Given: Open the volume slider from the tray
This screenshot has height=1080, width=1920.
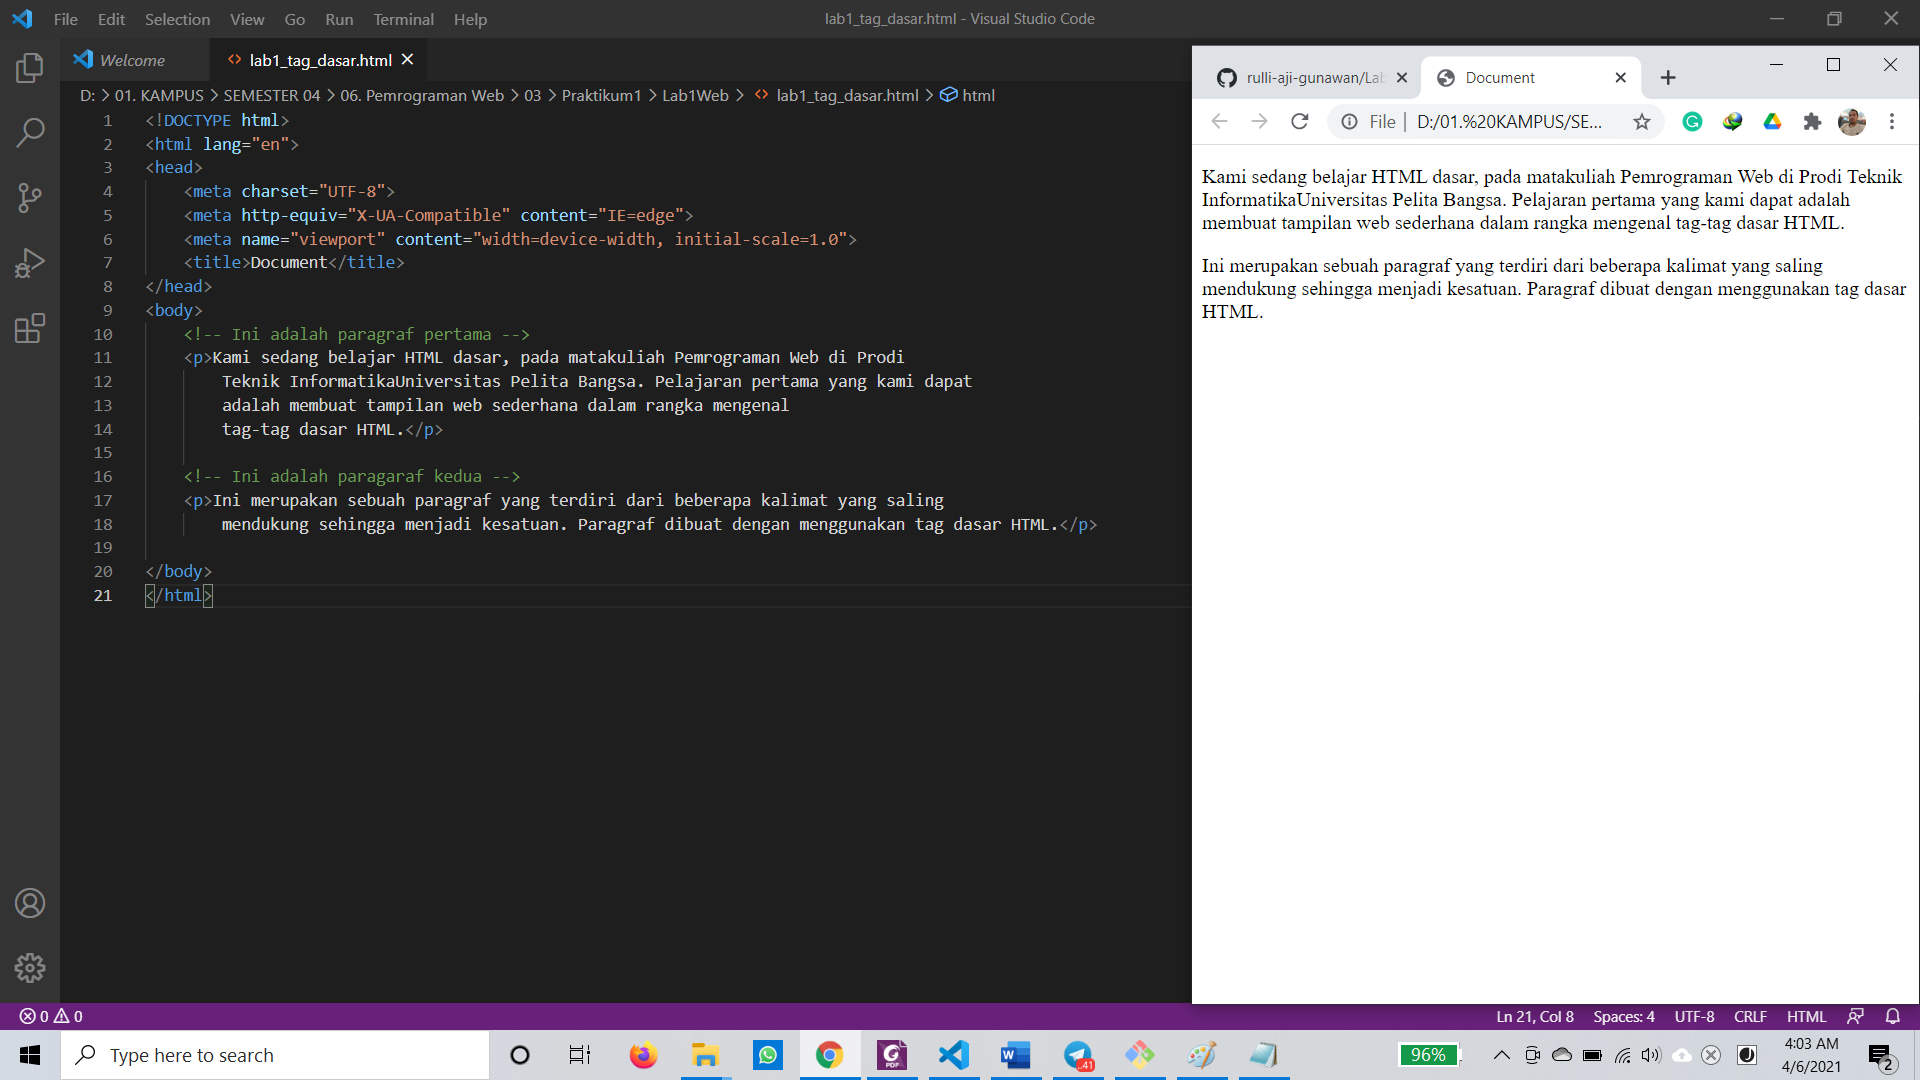Looking at the screenshot, I should (x=1651, y=1054).
